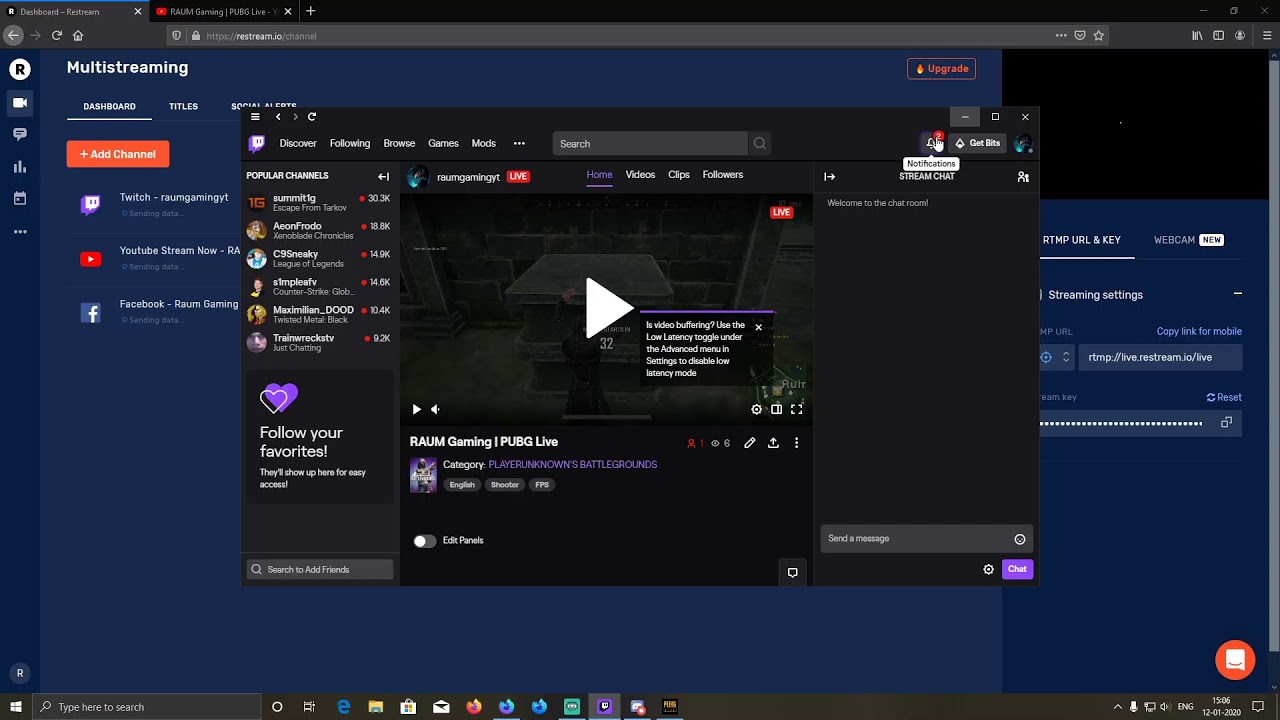Viewport: 1280px width, 720px height.
Task: Click the Search to Add Friends field
Action: point(320,570)
